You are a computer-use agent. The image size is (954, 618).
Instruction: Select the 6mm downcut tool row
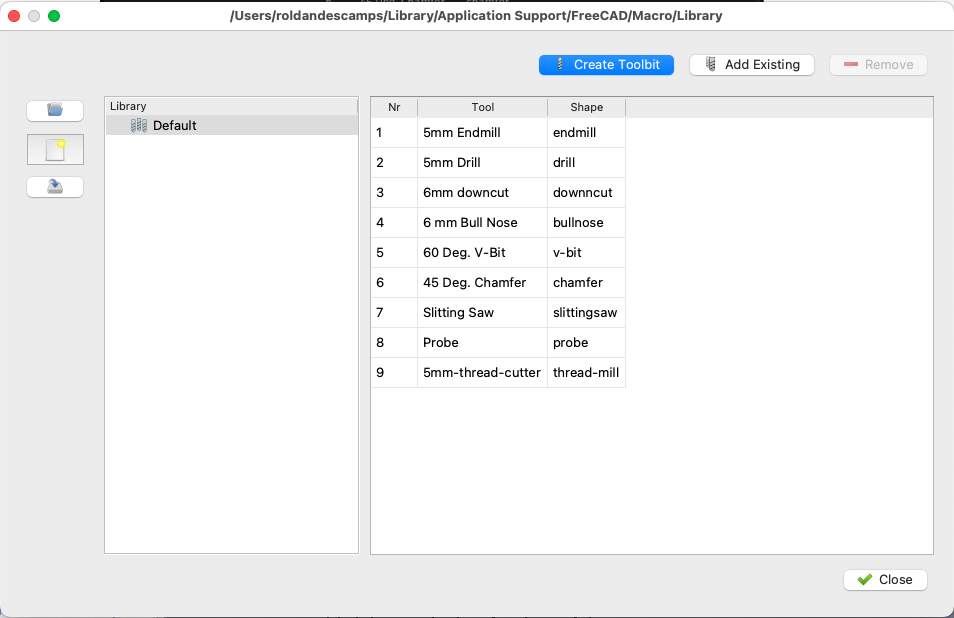[x=498, y=192]
